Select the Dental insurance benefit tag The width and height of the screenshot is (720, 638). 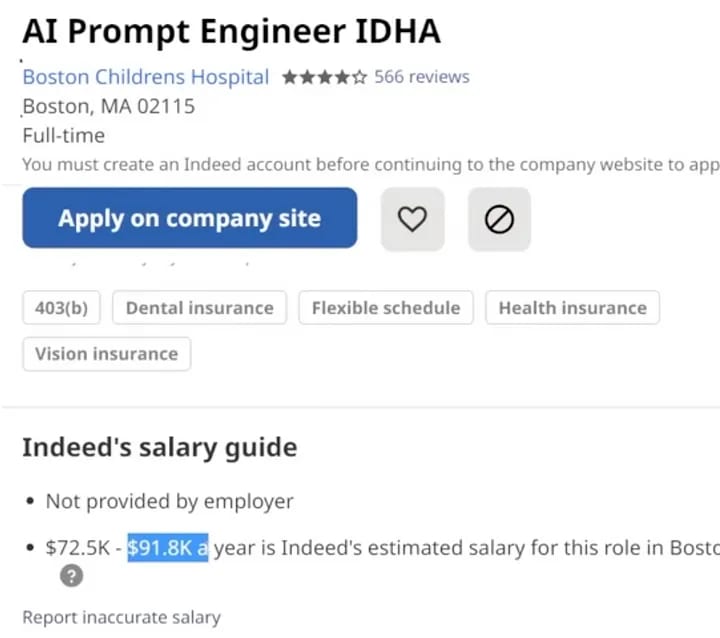click(200, 308)
